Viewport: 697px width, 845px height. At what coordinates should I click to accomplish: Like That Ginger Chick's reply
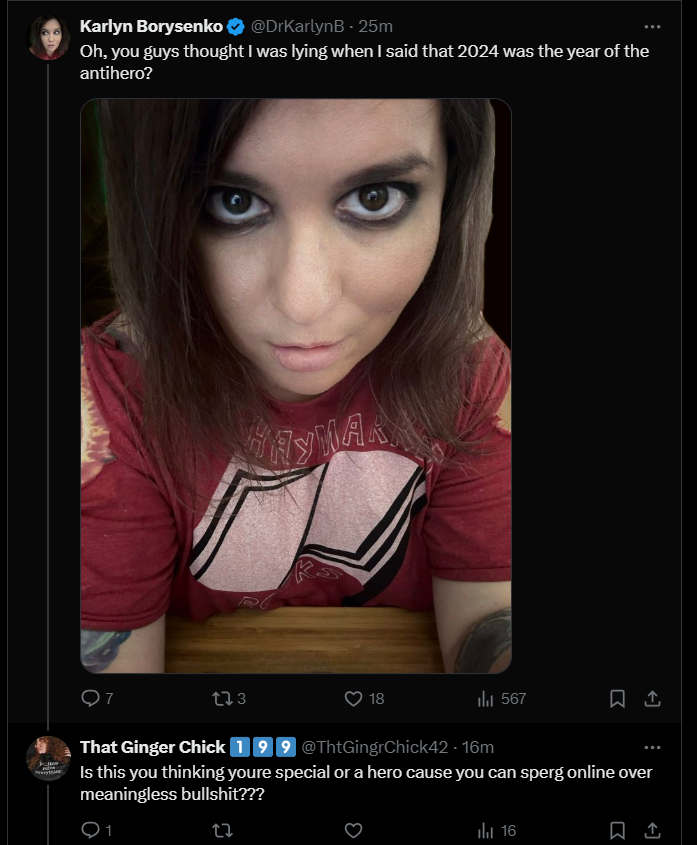coord(353,830)
